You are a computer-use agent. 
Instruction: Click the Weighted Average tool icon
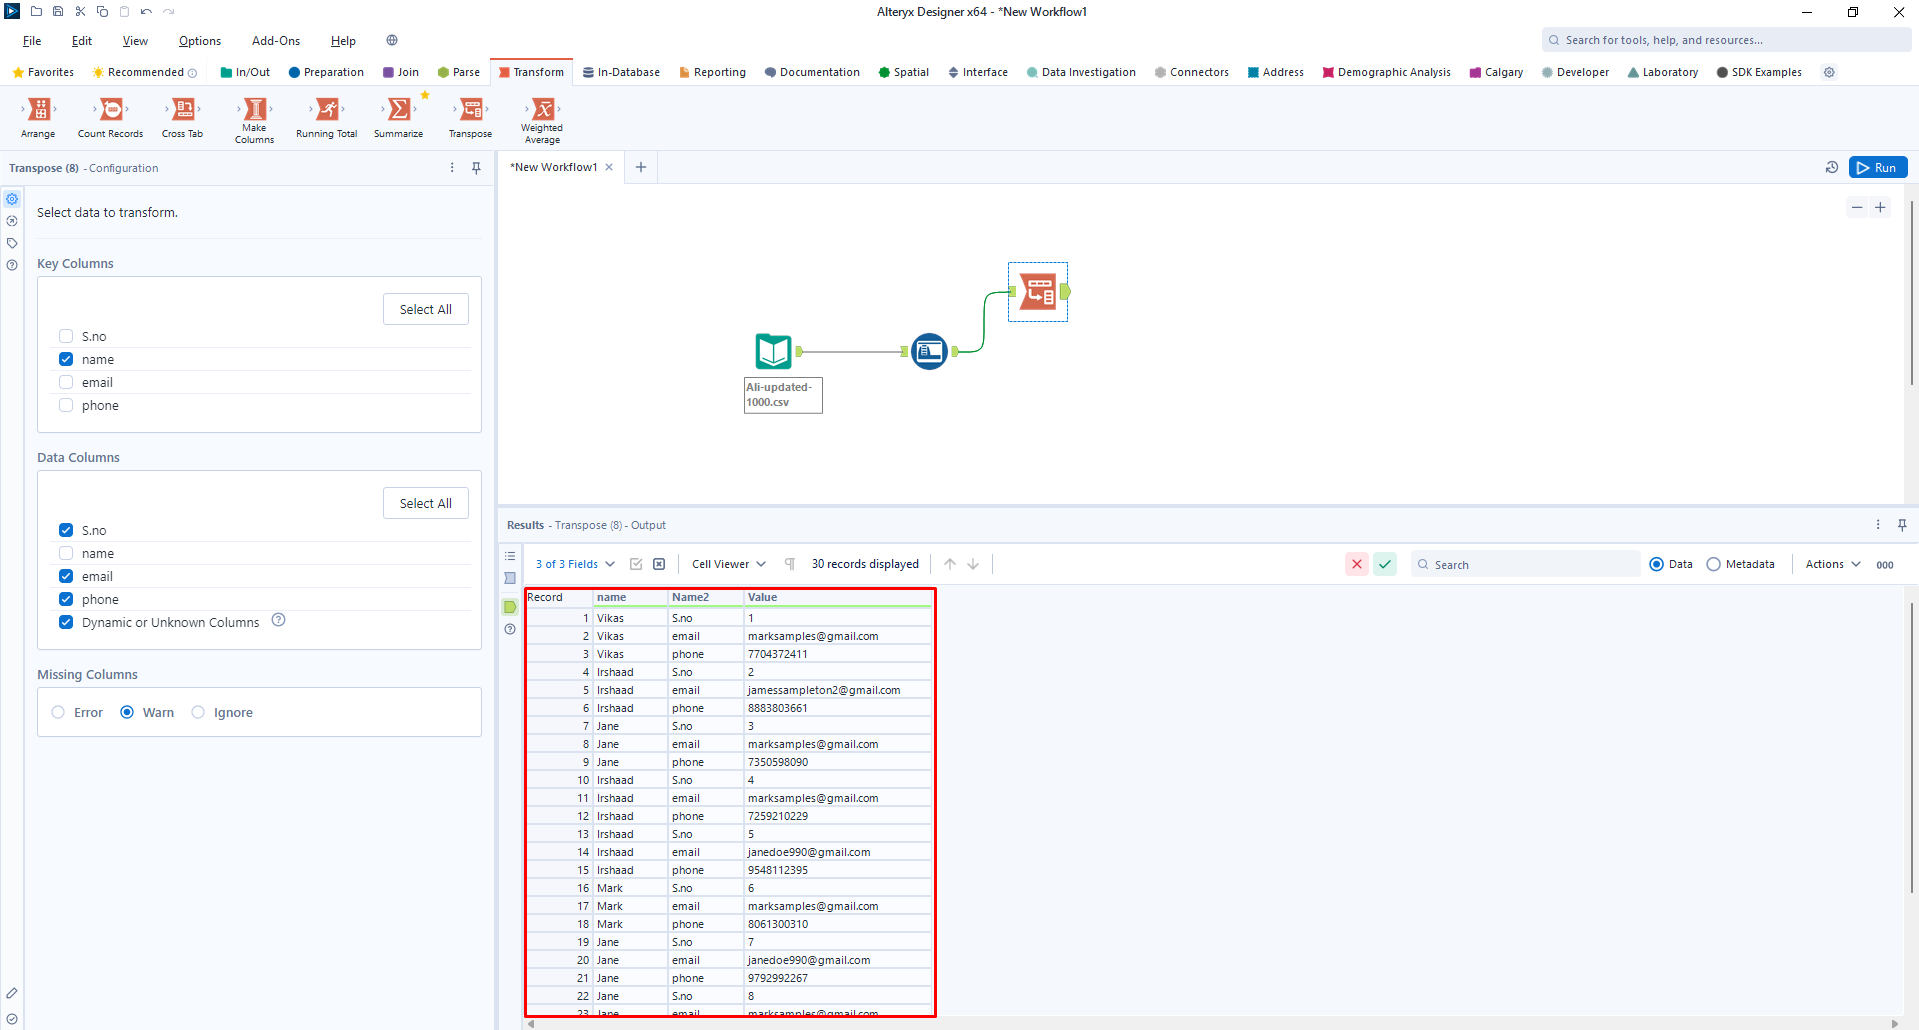542,109
